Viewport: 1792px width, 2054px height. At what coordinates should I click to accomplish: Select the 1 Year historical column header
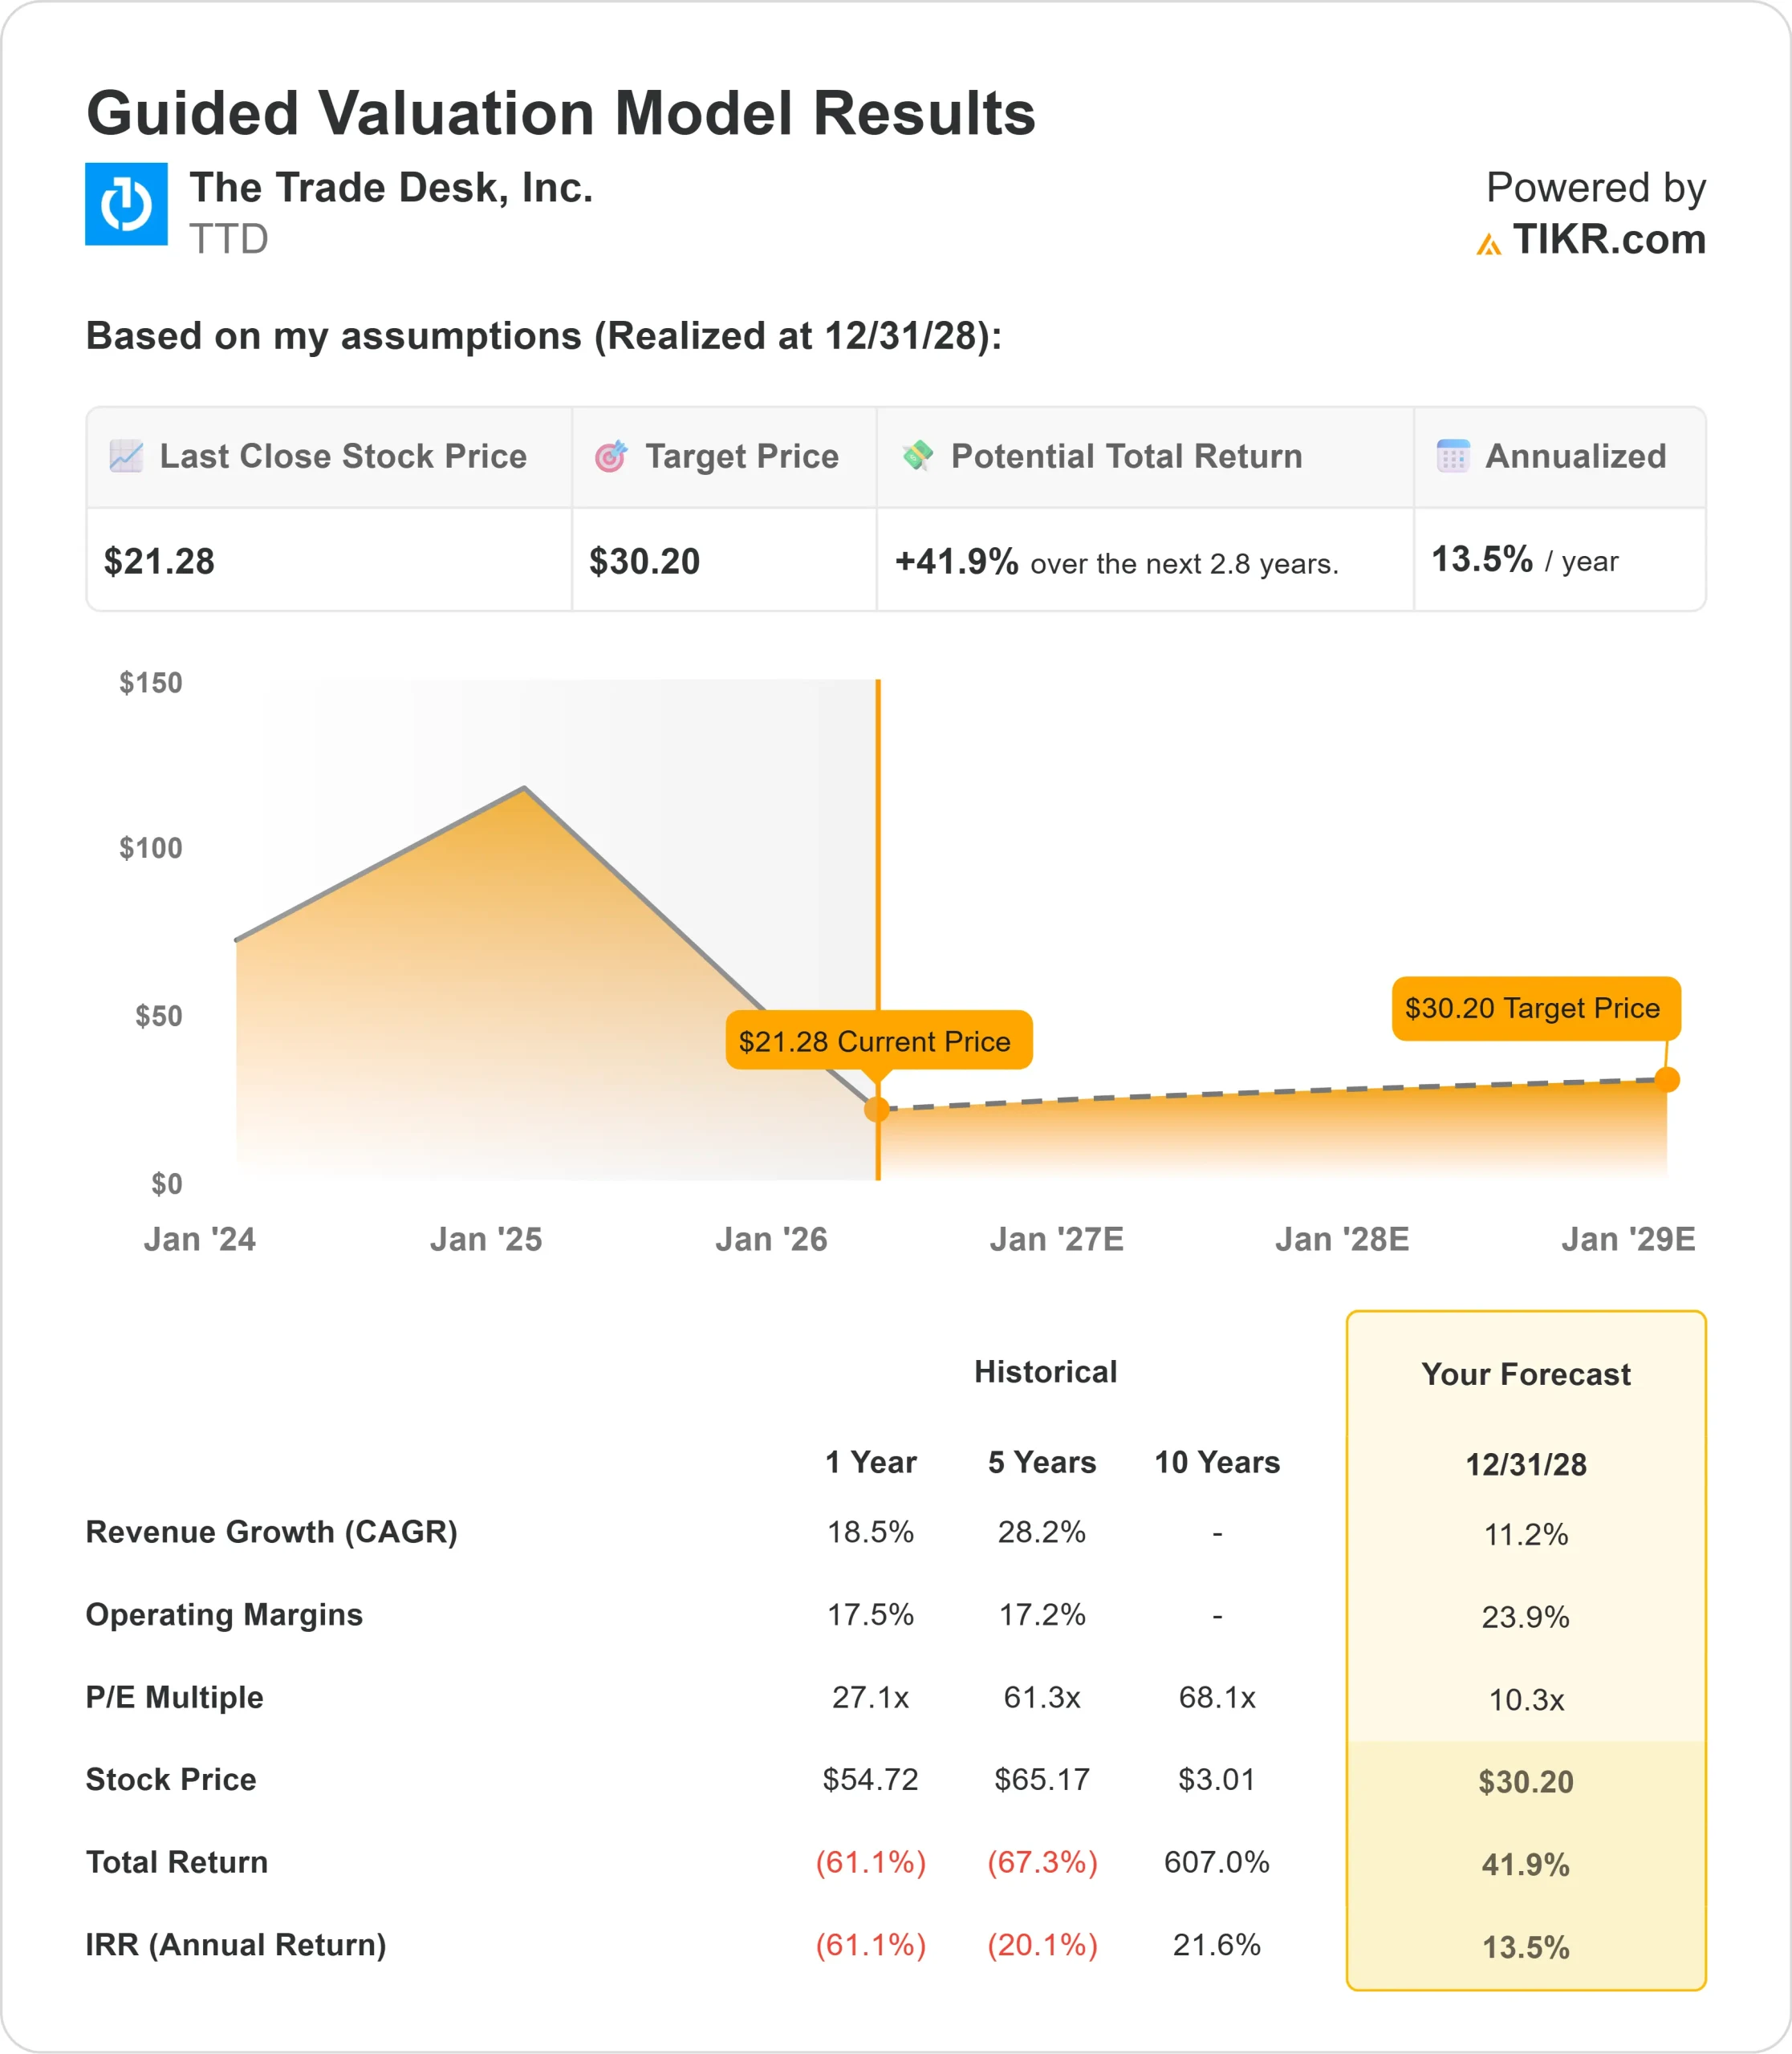[x=870, y=1462]
